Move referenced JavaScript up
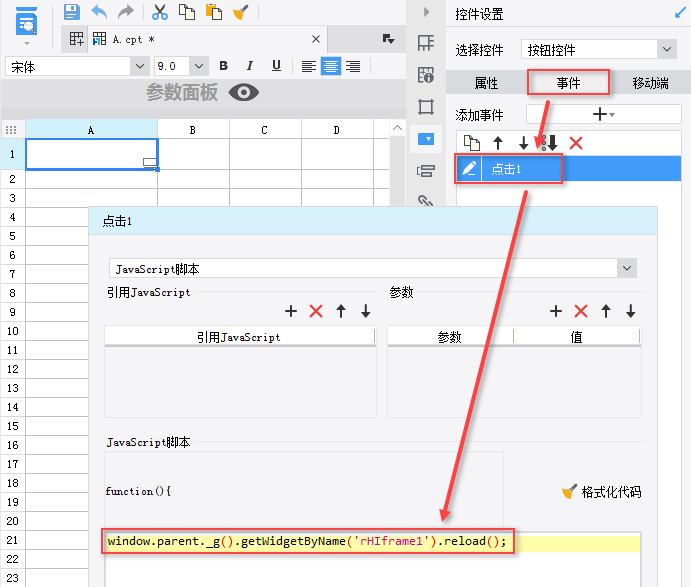The width and height of the screenshot is (691, 587). pyautogui.click(x=341, y=311)
